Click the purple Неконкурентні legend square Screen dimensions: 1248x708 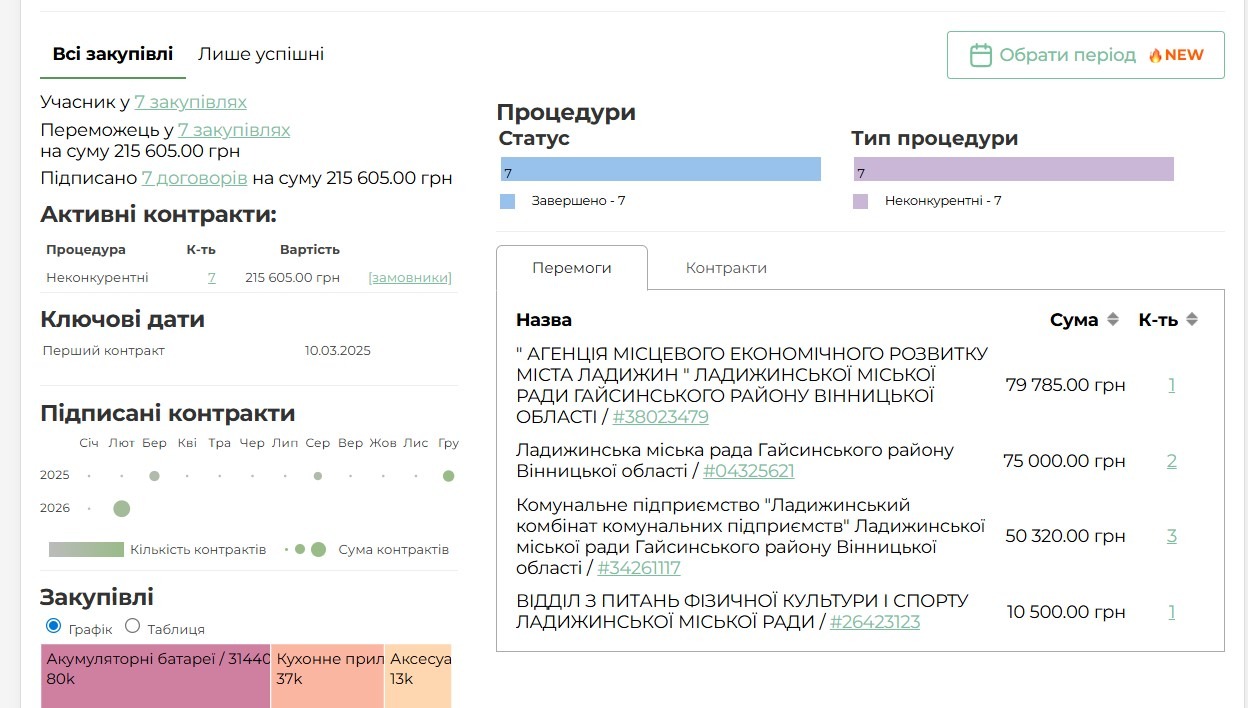coord(860,201)
